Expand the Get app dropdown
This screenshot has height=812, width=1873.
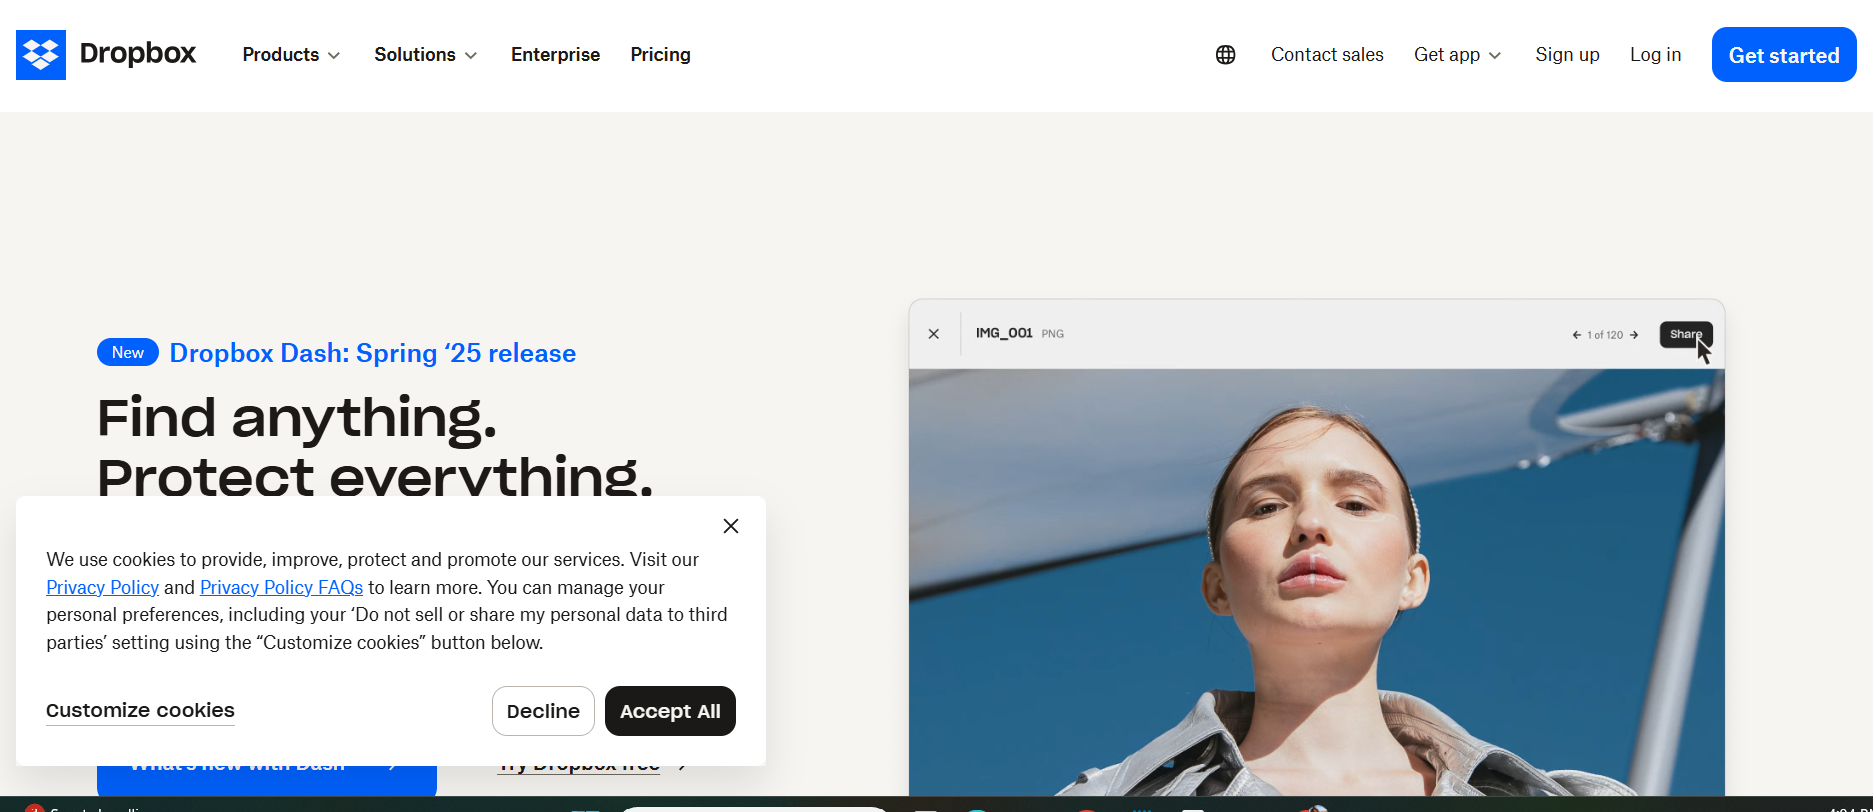[1457, 55]
